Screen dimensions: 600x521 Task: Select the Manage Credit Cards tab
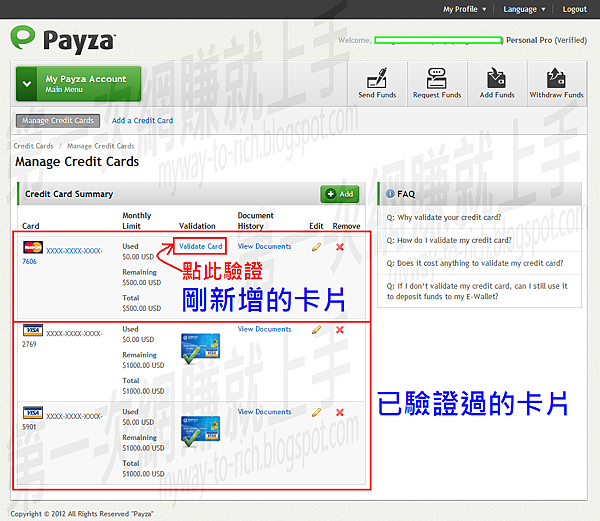coord(58,120)
